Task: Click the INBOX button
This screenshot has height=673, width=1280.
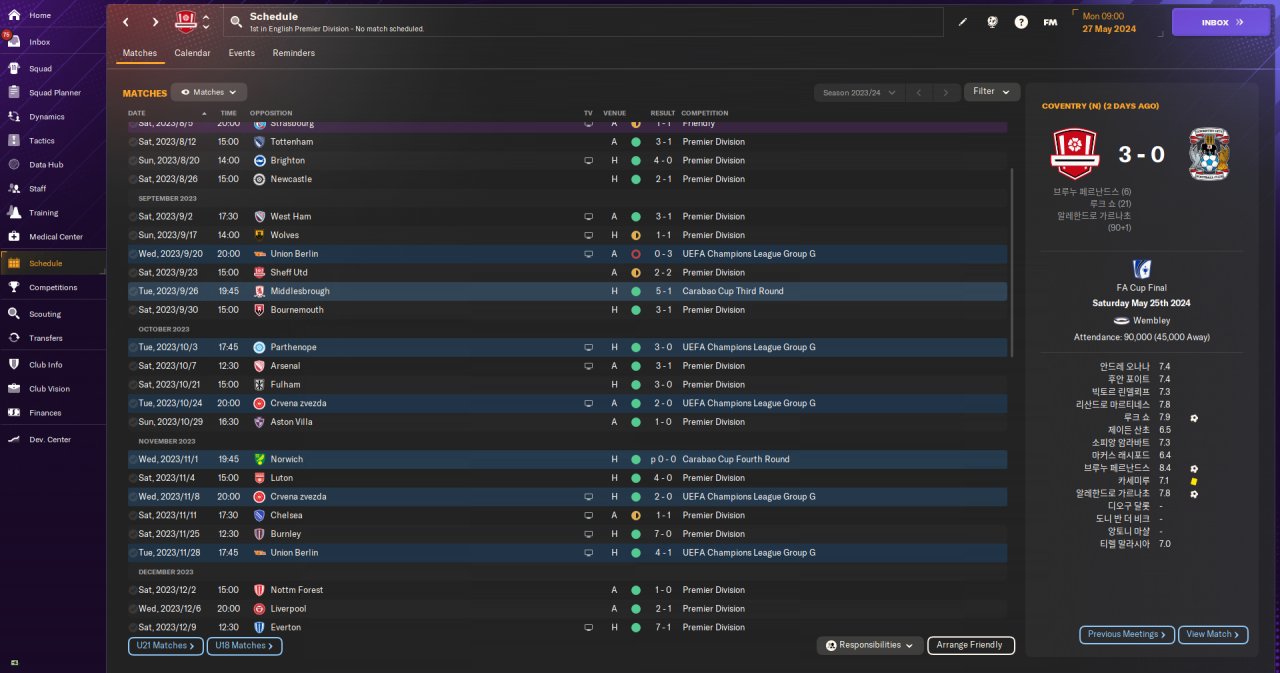Action: (x=1220, y=22)
